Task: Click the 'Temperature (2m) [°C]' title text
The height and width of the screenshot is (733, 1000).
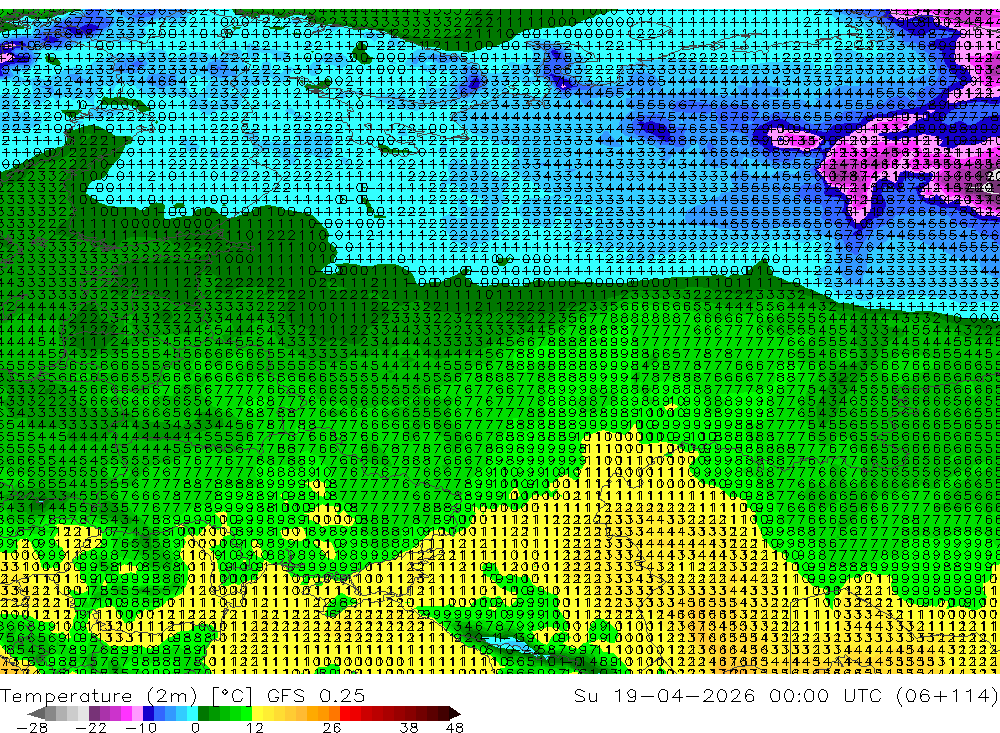Action: (126, 695)
